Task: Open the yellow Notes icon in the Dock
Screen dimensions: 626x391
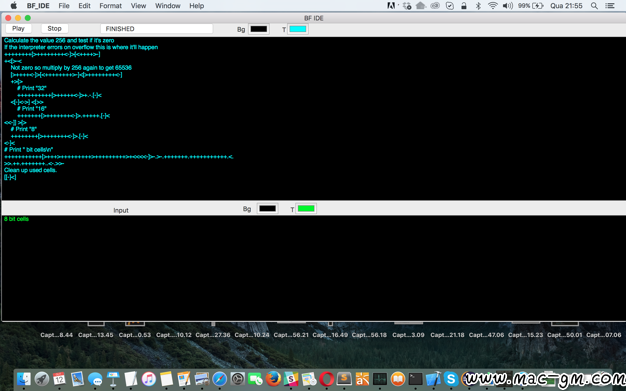Action: pos(166,379)
